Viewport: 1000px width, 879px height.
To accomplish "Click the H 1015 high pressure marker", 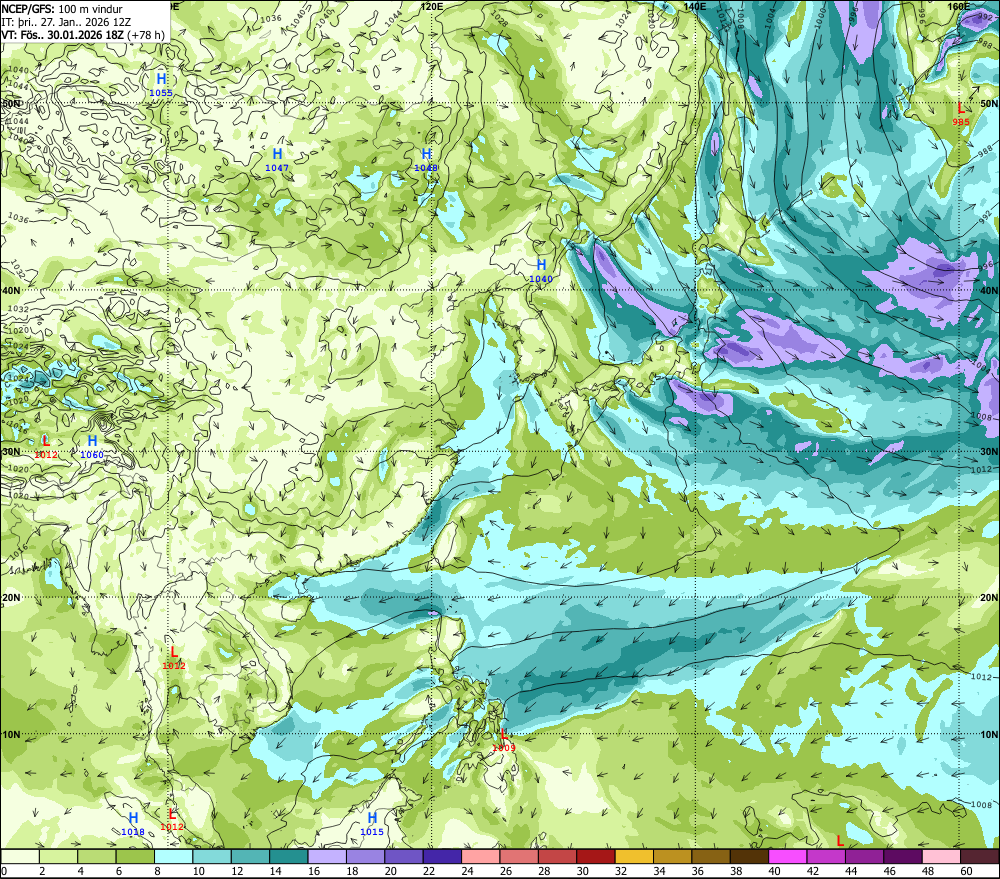I will coord(372,824).
